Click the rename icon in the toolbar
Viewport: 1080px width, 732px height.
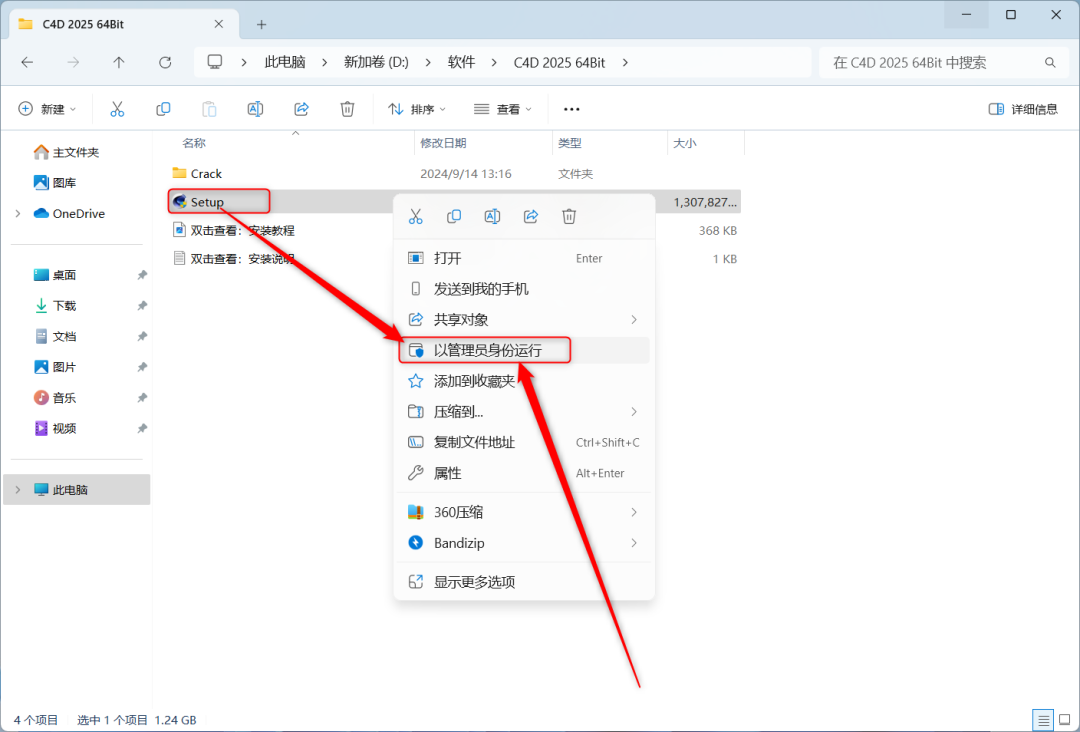255,109
